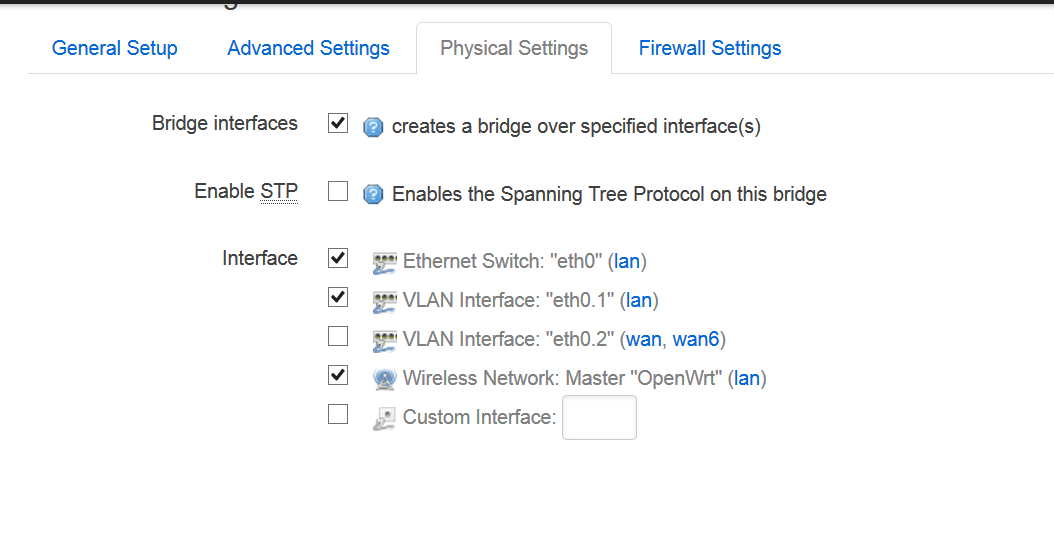This screenshot has width=1054, height=533.
Task: Tick the Custom Interface checkbox
Action: pyautogui.click(x=338, y=414)
